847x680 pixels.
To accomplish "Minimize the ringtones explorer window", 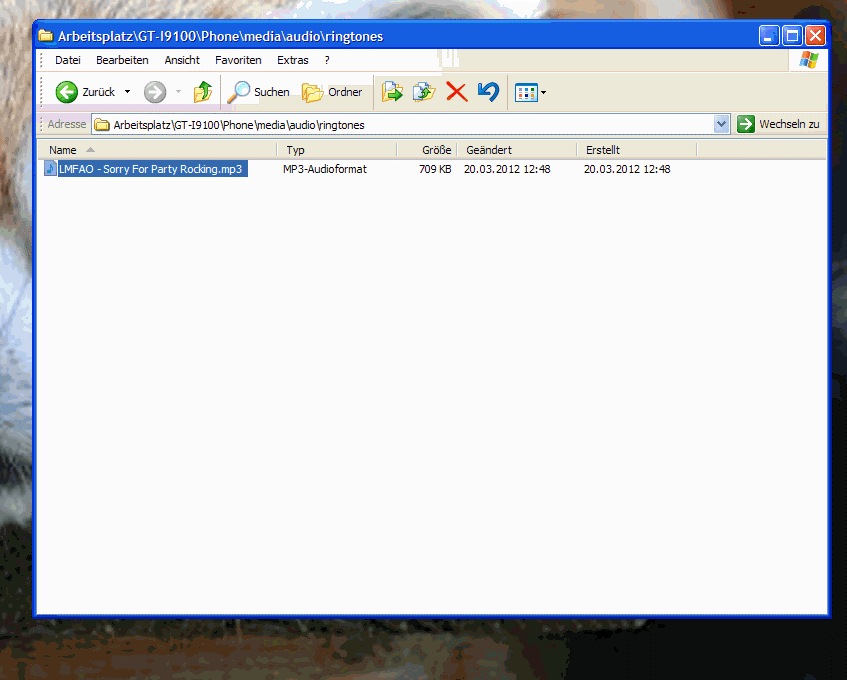I will click(769, 36).
